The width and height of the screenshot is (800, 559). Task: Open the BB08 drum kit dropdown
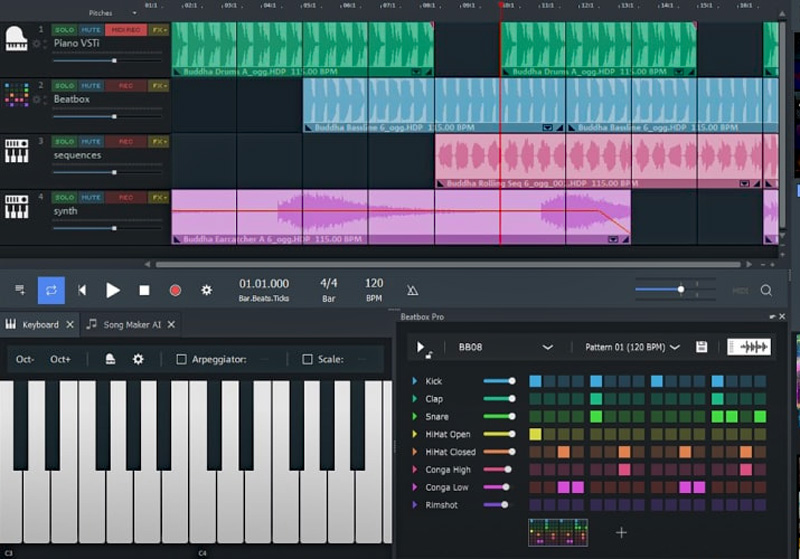(x=505, y=347)
